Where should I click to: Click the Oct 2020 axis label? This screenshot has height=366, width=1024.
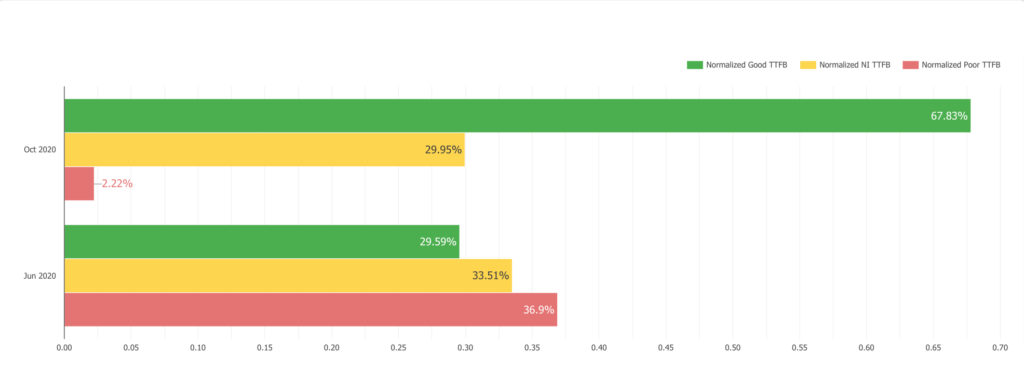pos(40,150)
